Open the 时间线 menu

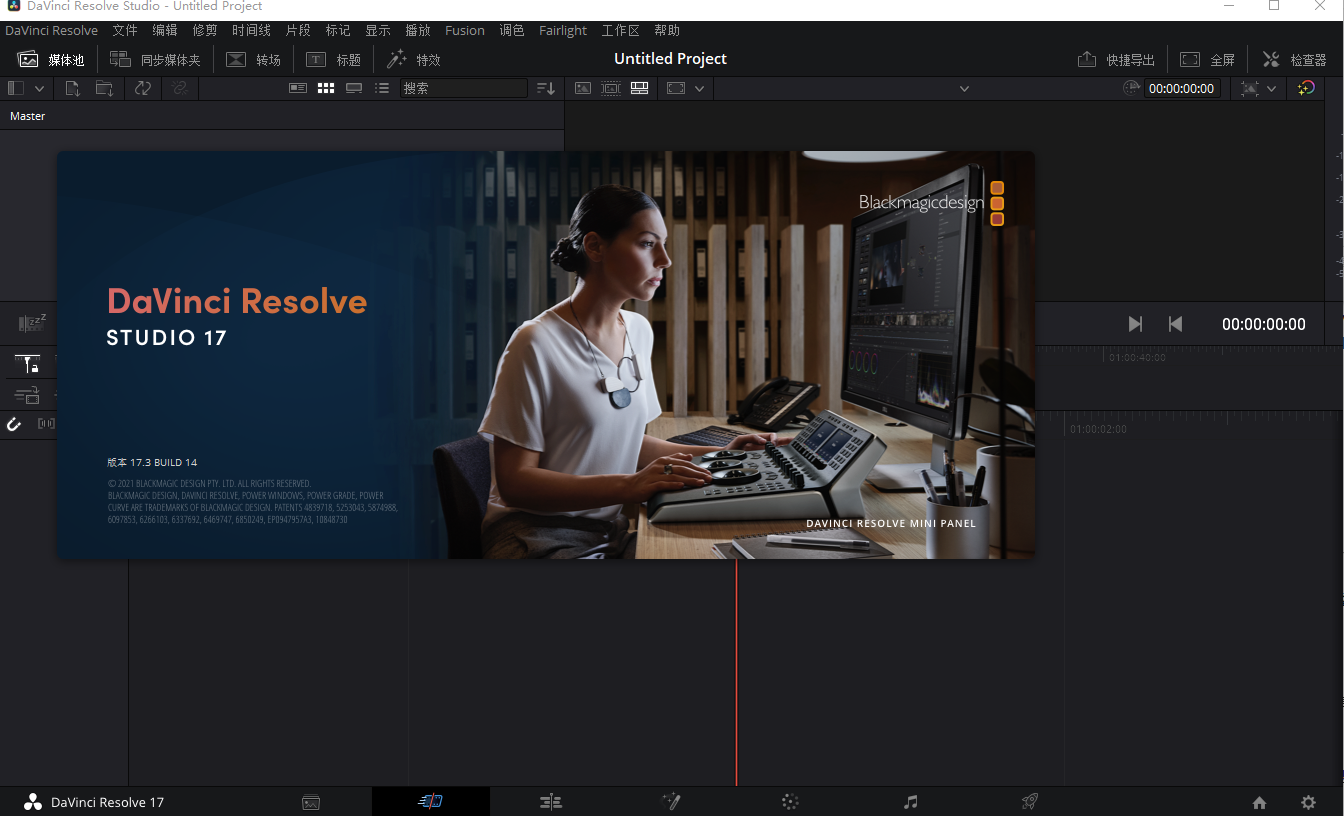(x=251, y=31)
